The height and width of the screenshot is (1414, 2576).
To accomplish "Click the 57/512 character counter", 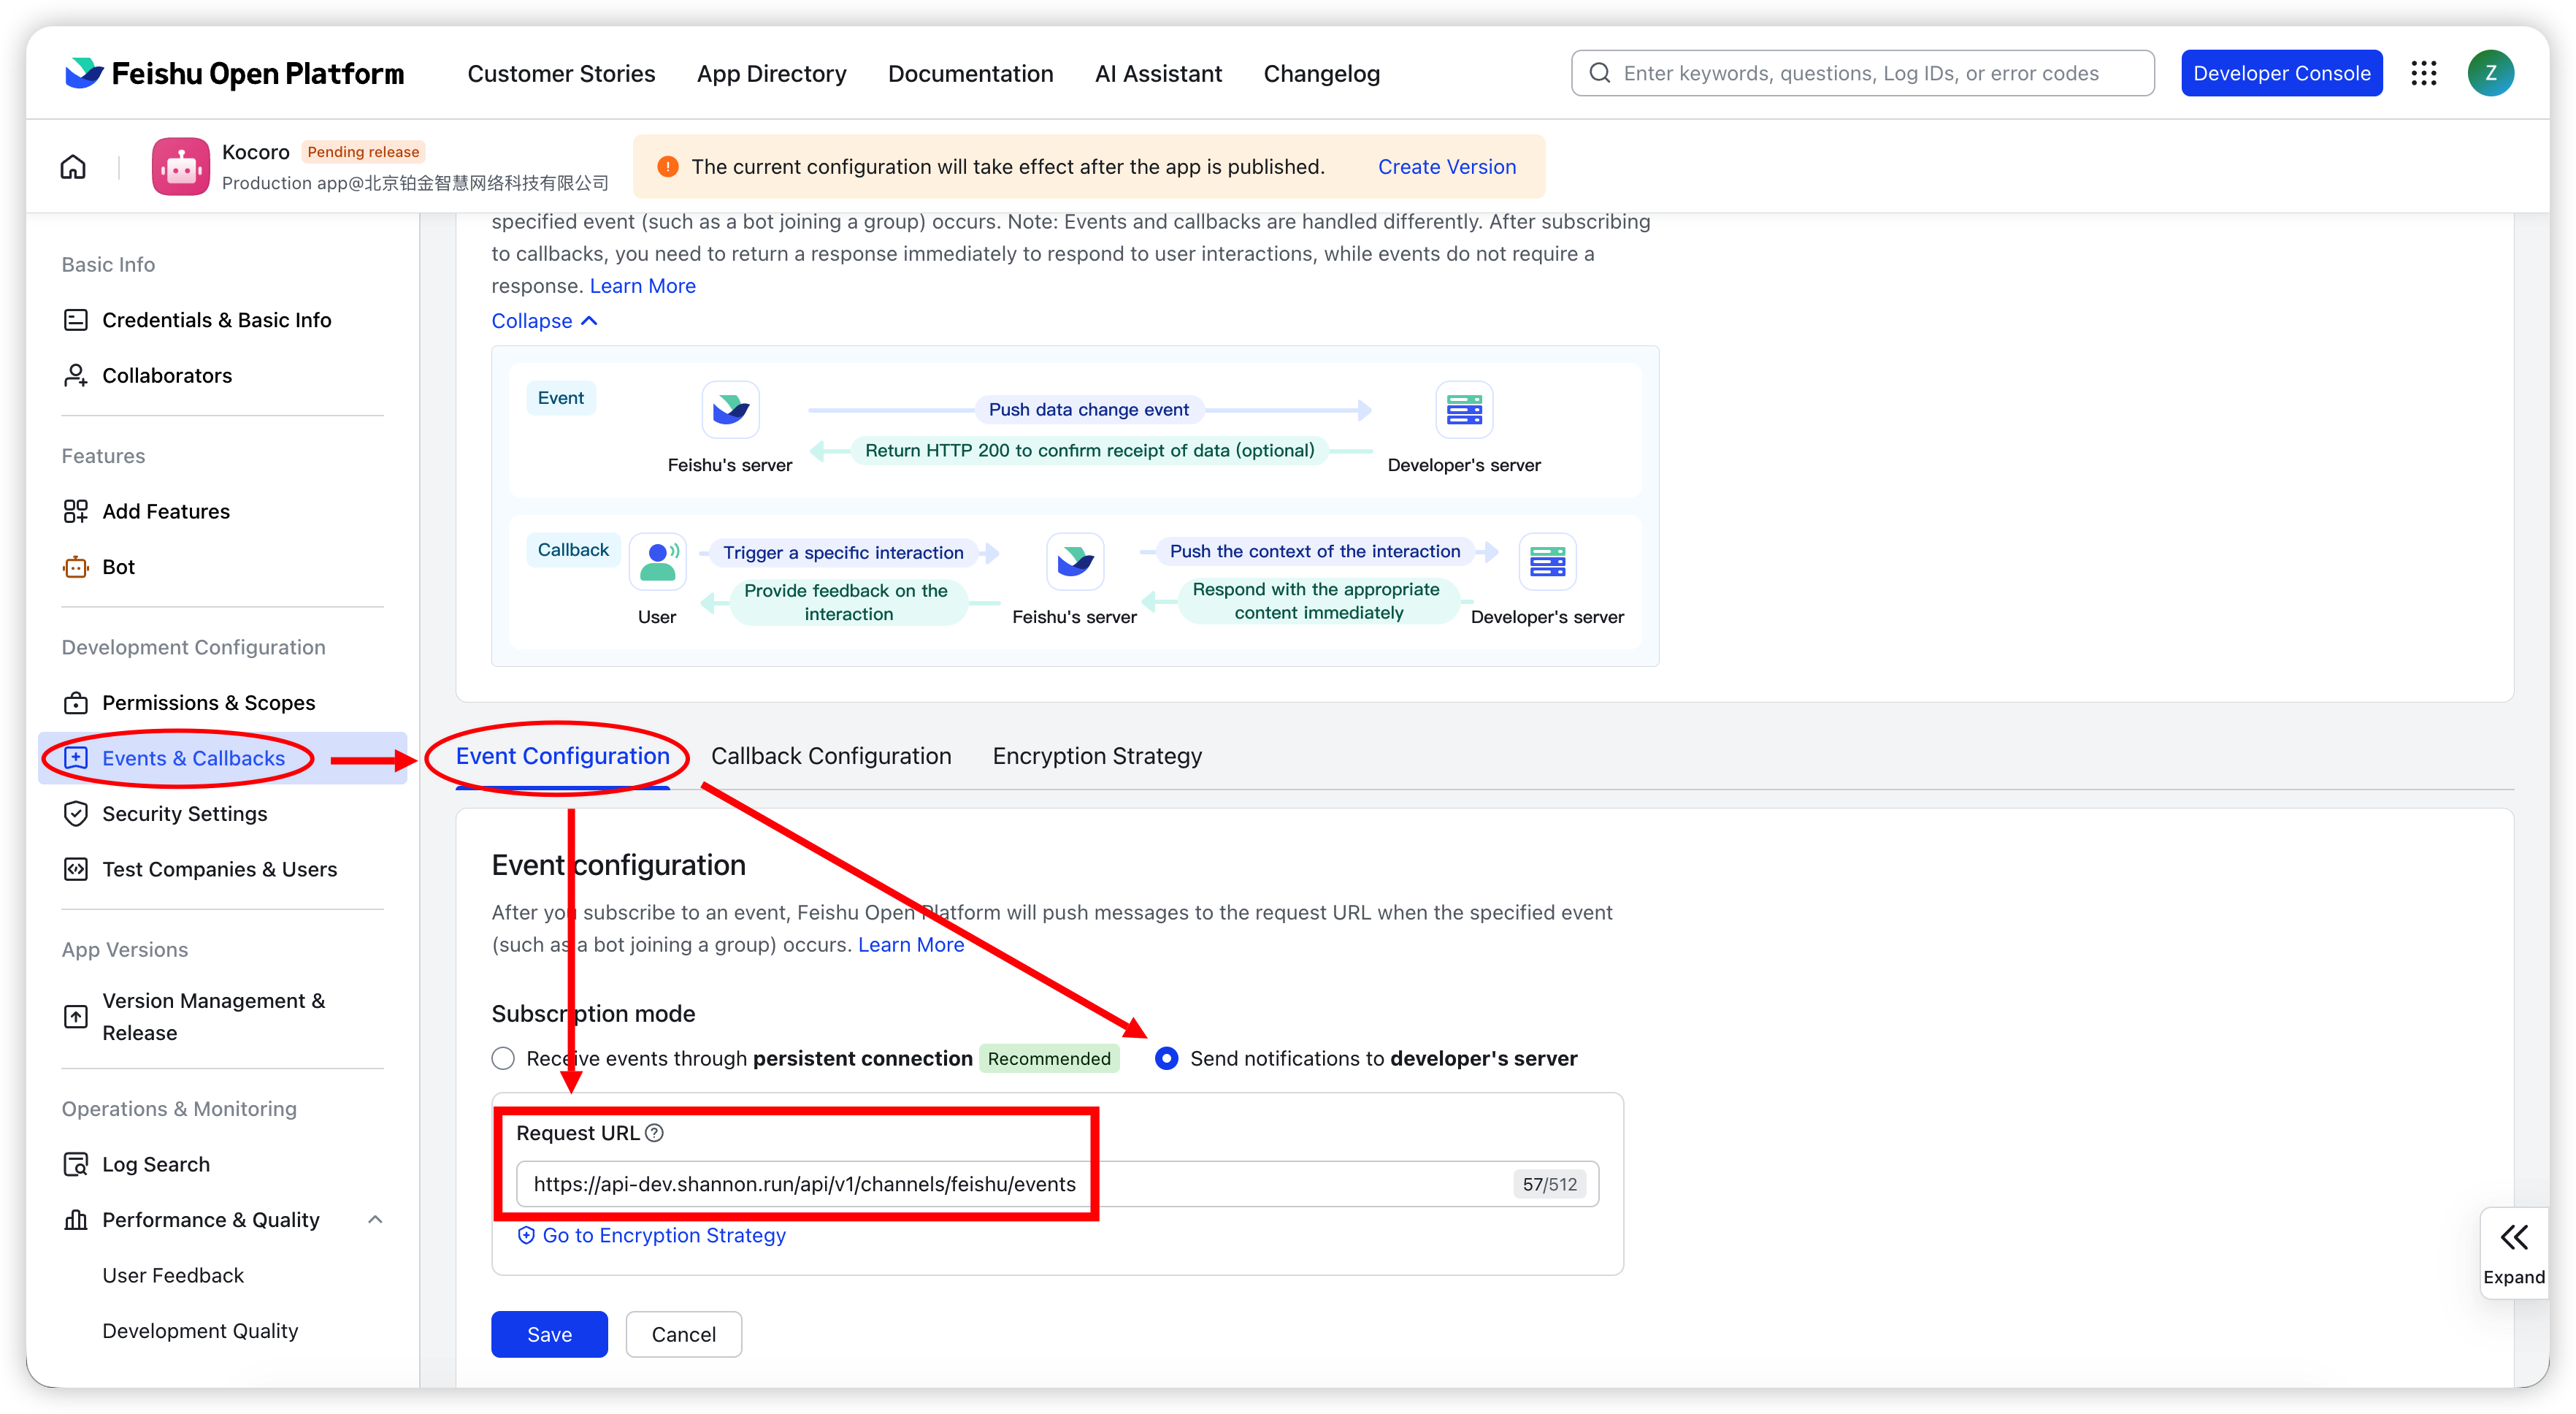I will tap(1549, 1184).
